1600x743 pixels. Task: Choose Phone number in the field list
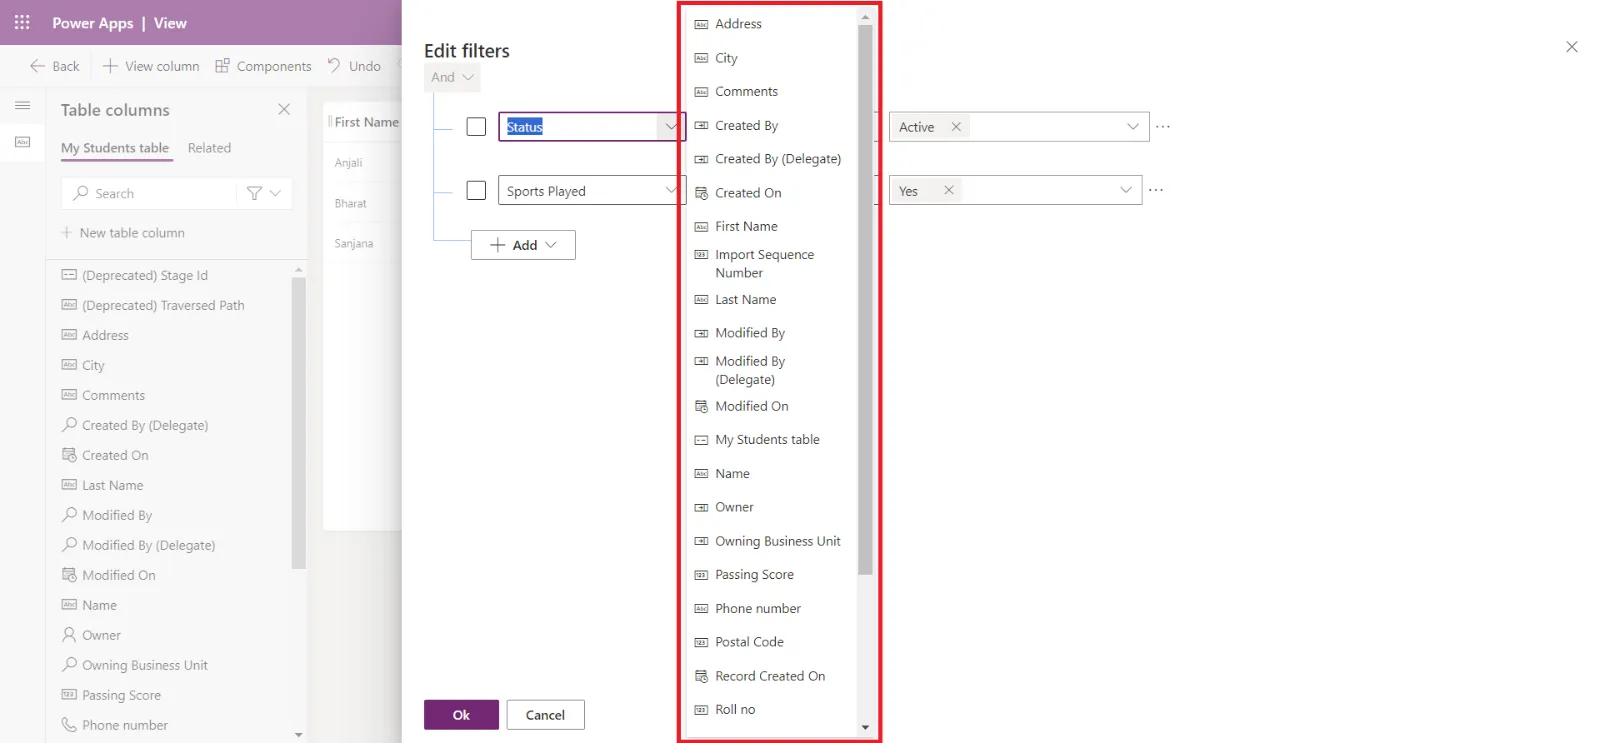[x=757, y=609]
